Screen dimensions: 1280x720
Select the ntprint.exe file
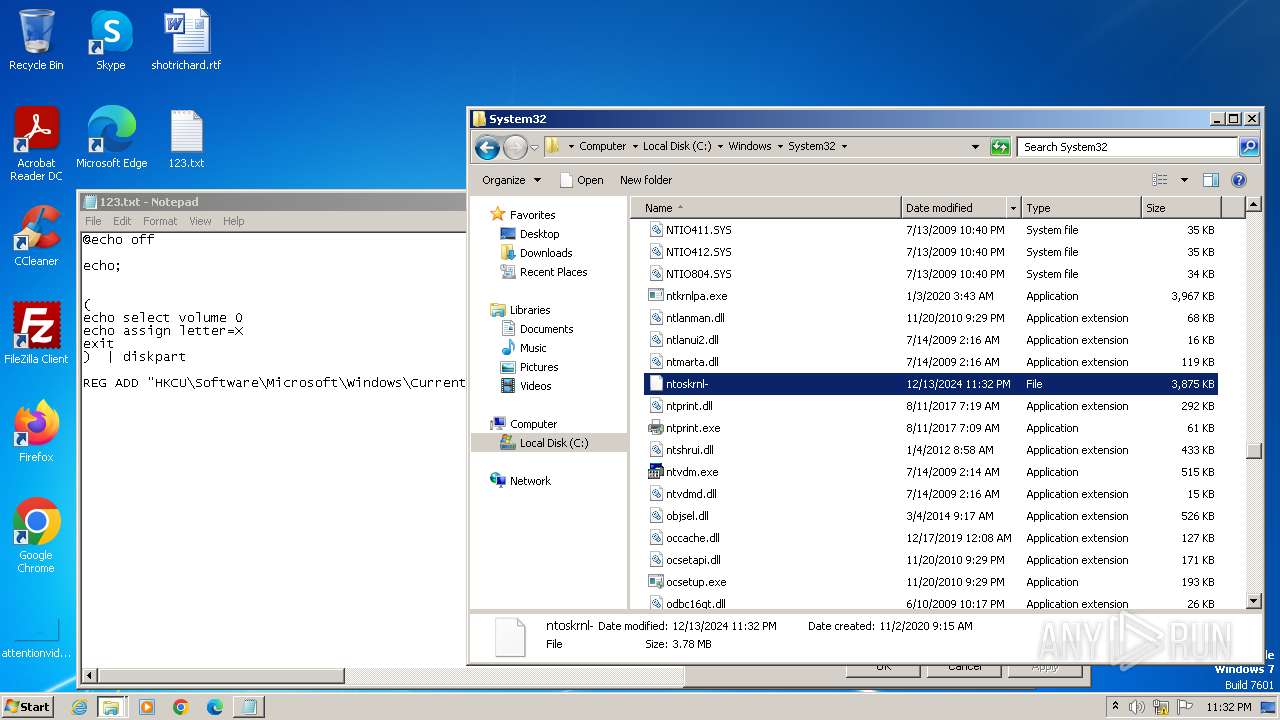tap(693, 428)
